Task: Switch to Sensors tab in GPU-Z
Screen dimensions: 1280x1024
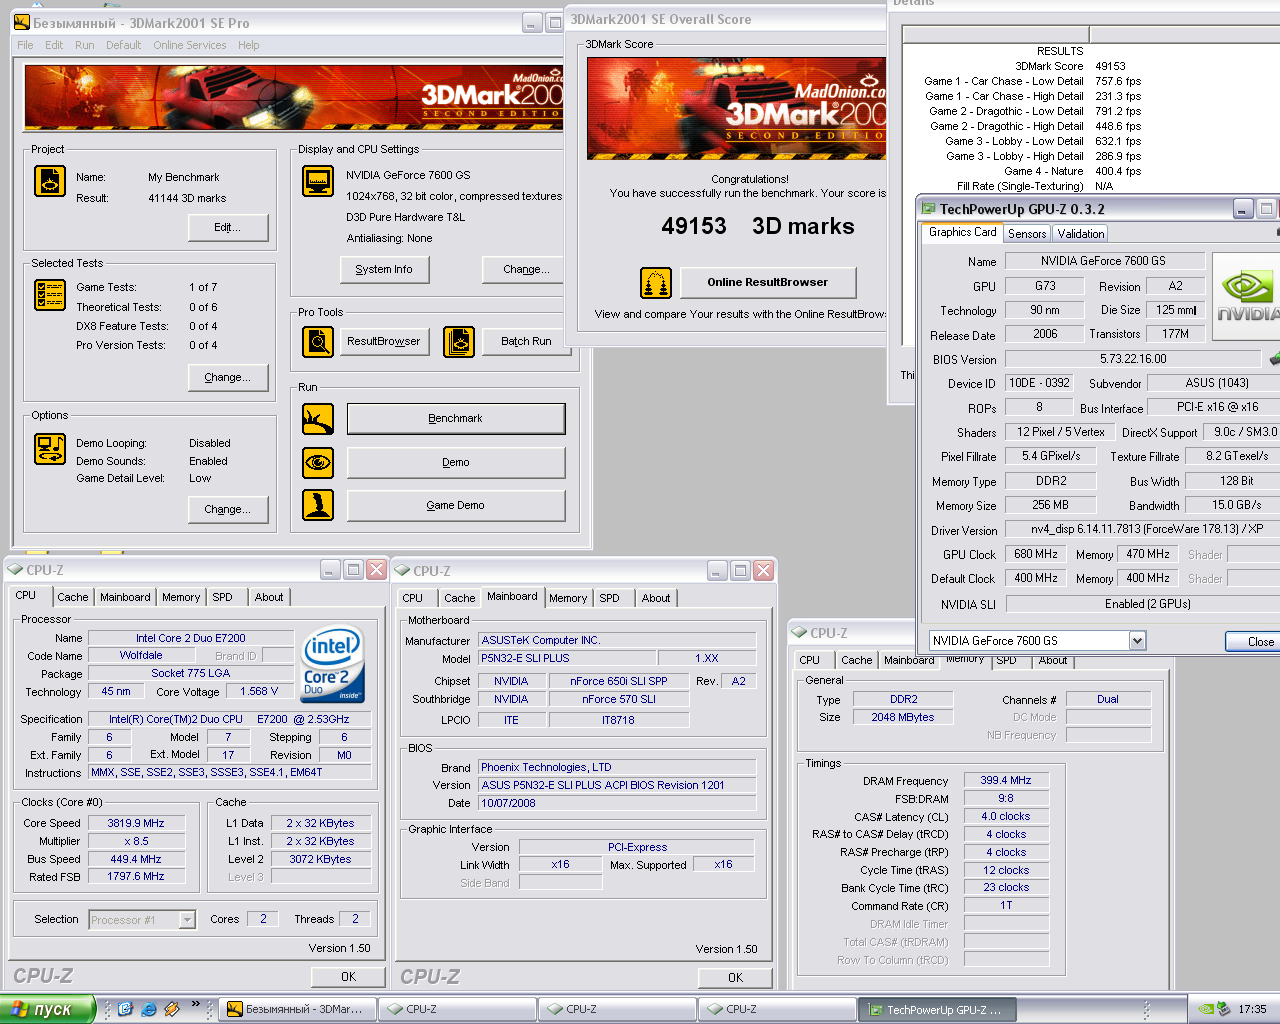Action: 1027,233
